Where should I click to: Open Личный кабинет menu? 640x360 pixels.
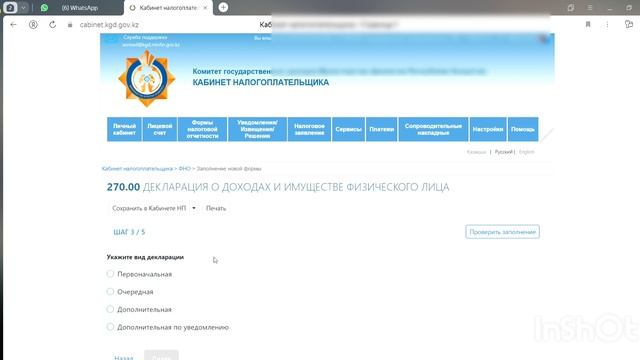(124, 129)
